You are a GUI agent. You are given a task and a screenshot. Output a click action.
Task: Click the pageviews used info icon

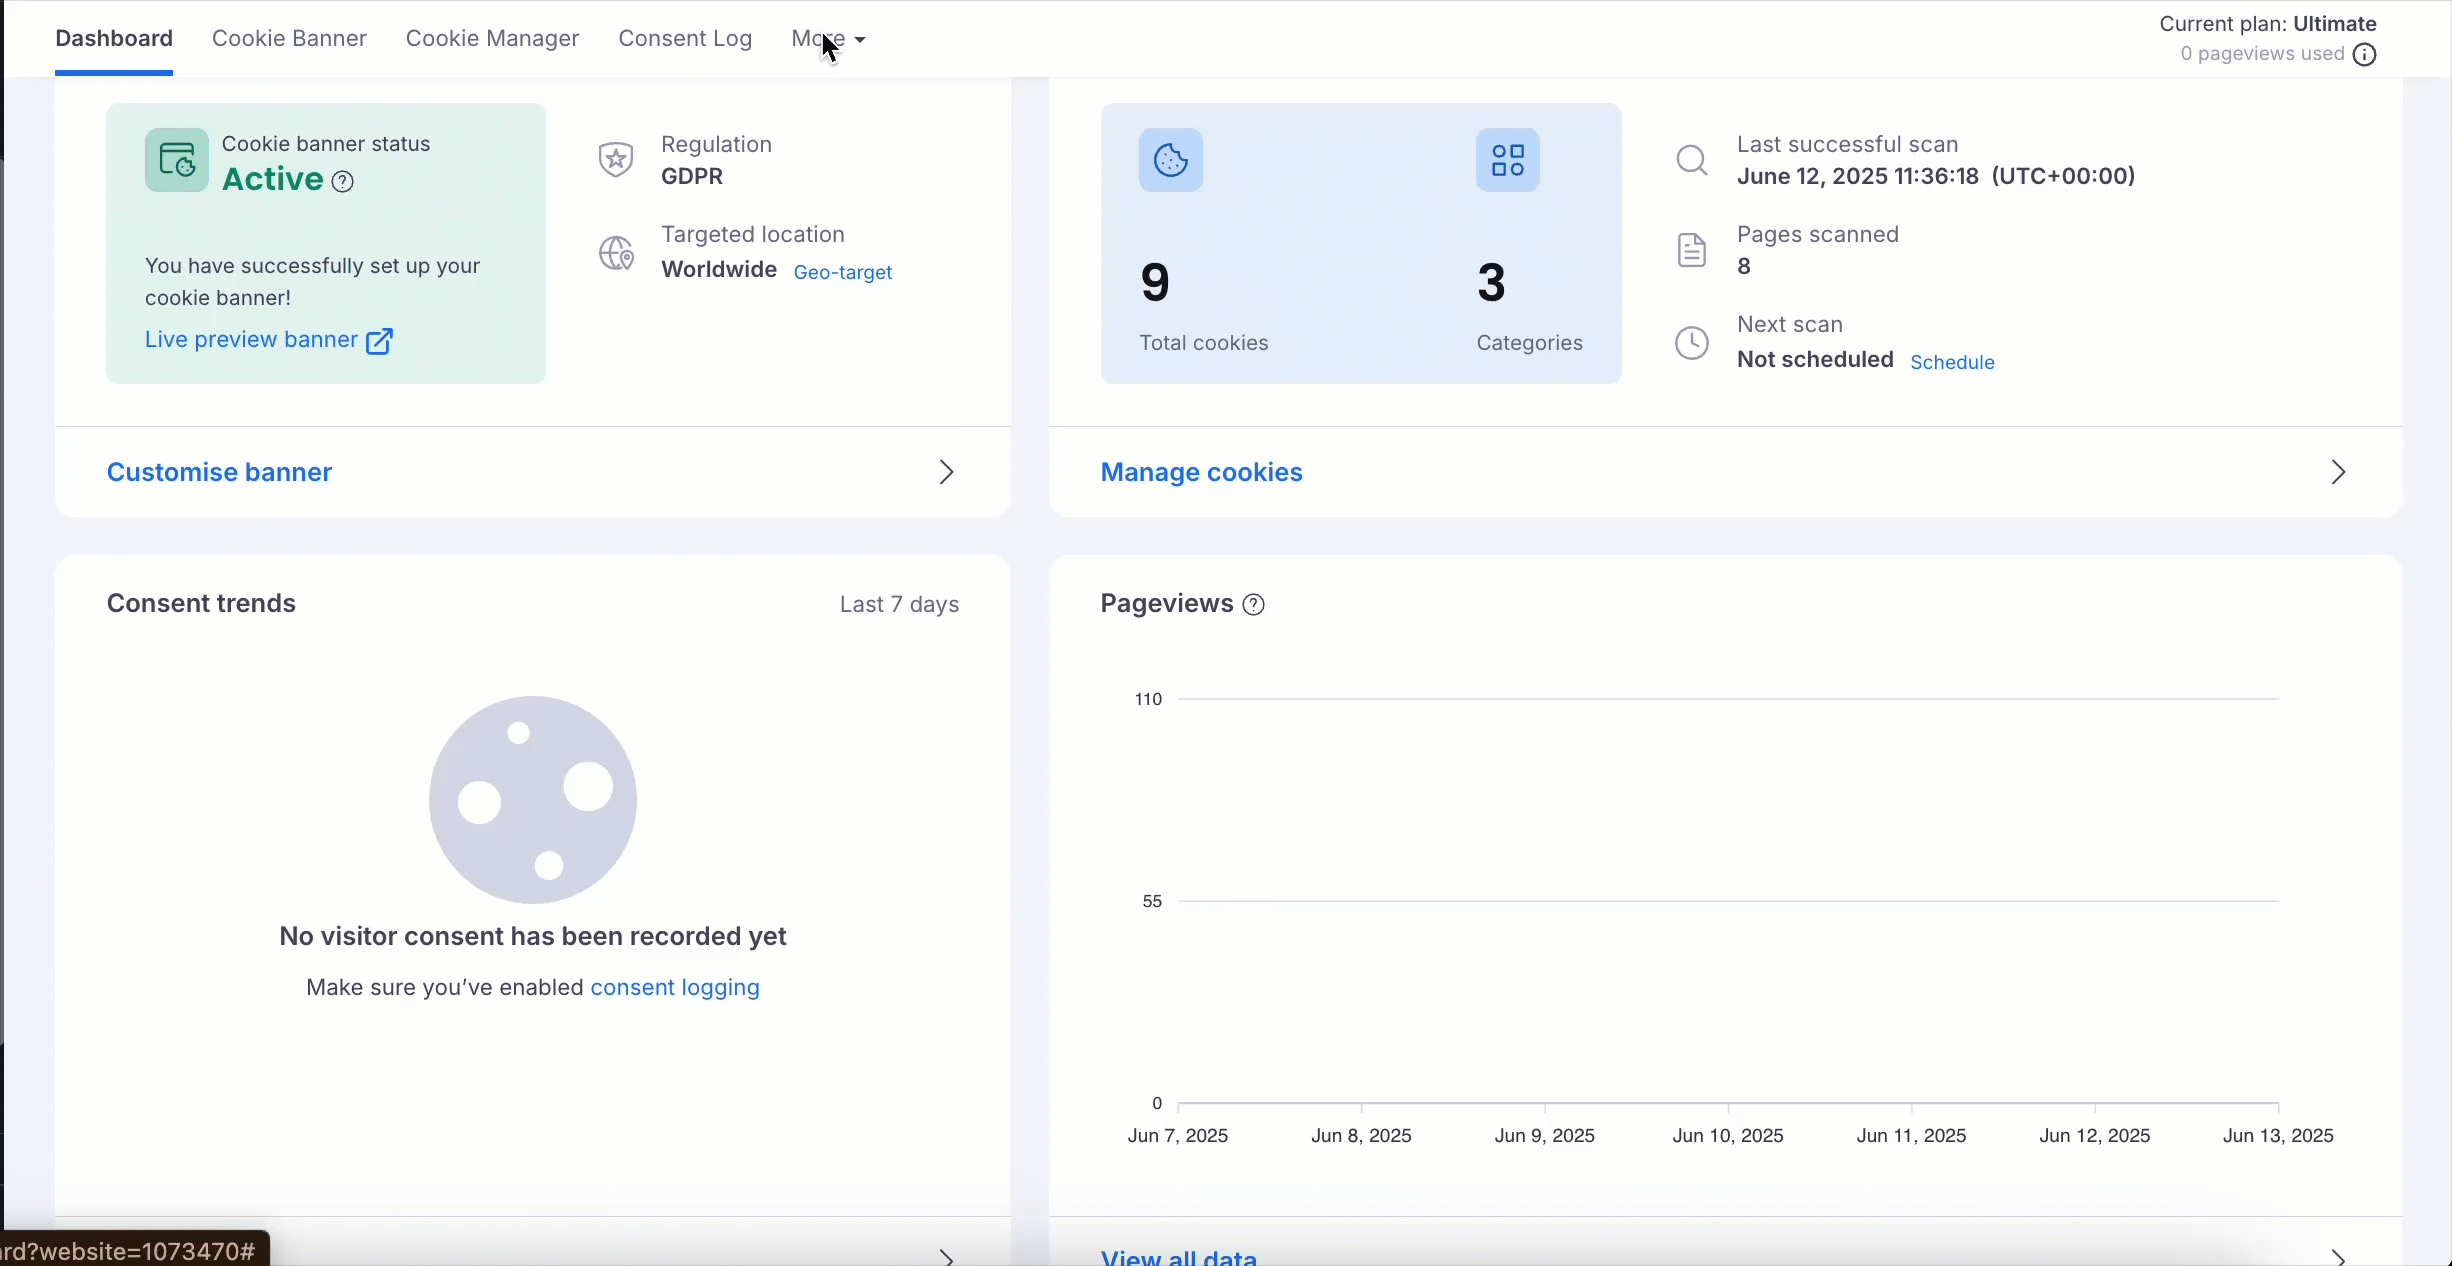[x=2365, y=55]
